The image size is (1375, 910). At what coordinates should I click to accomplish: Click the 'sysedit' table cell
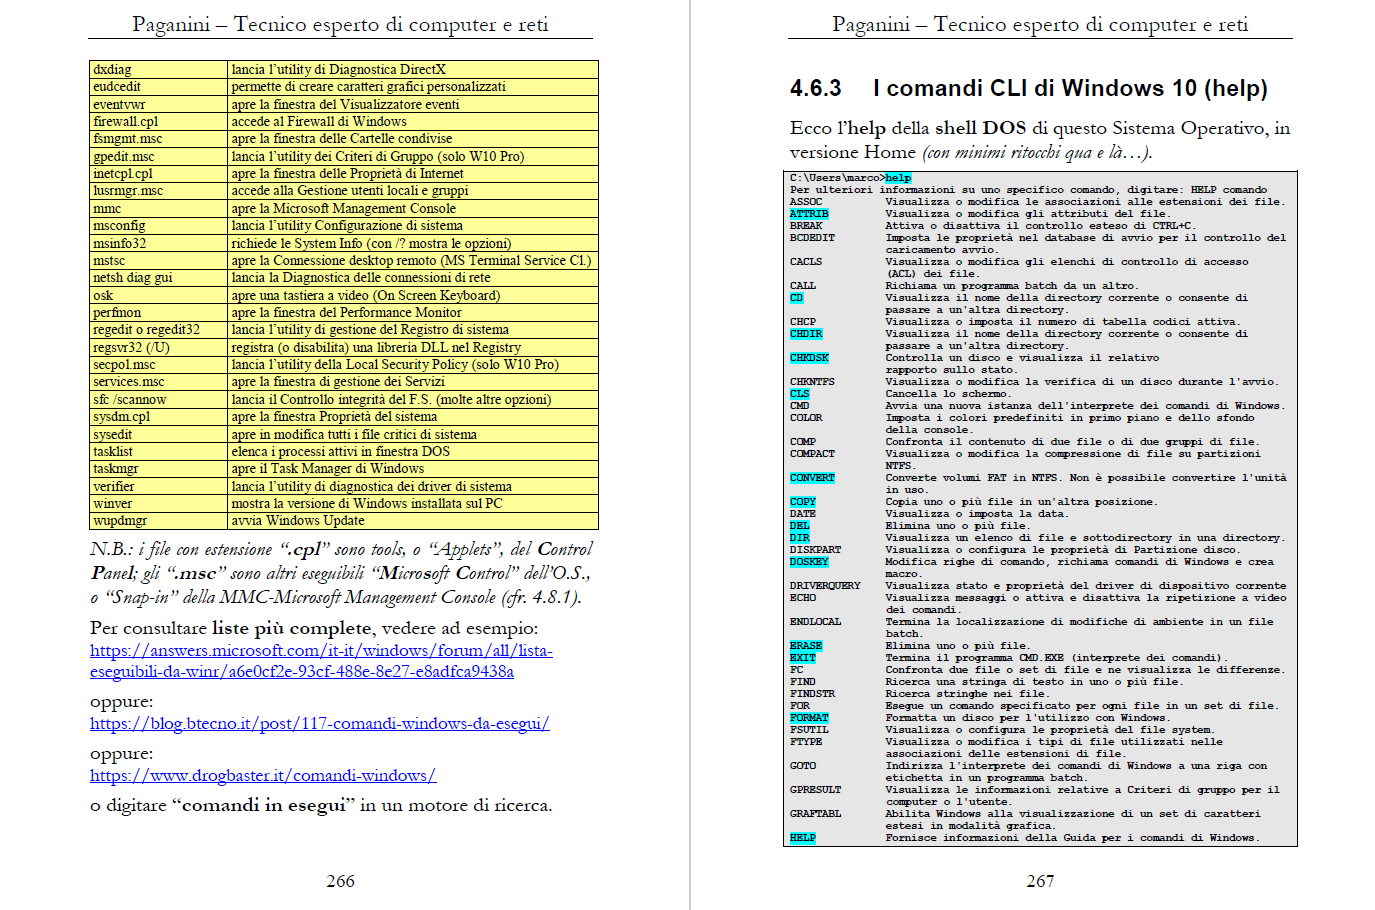pyautogui.click(x=159, y=434)
